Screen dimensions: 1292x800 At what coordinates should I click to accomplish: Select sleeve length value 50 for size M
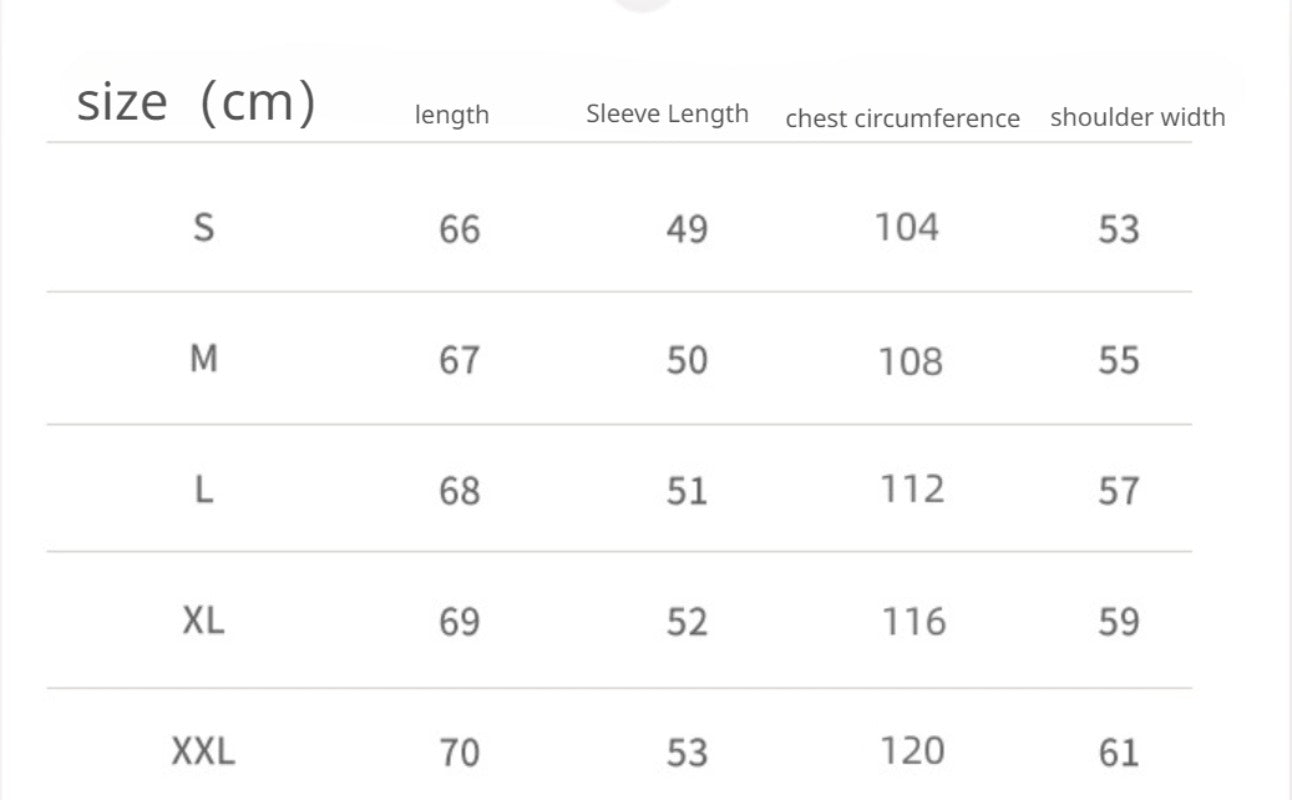687,360
